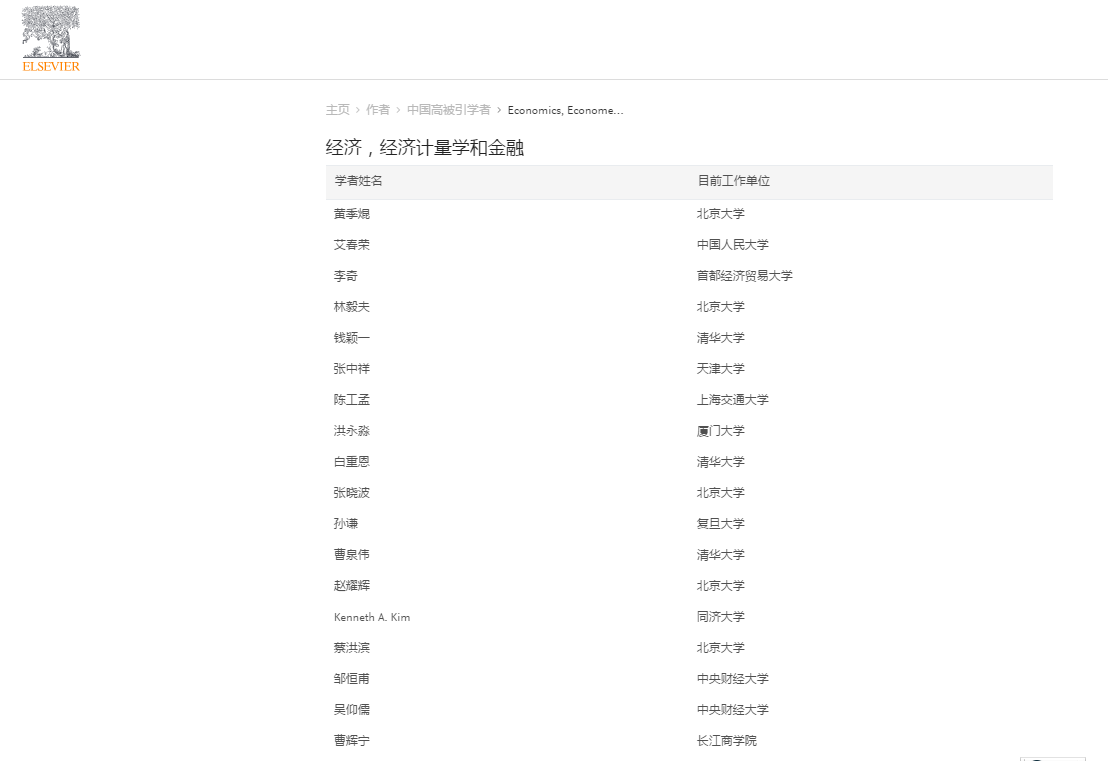Click 北京大学 in 黄季焜 row
Image resolution: width=1108 pixels, height=761 pixels.
tap(721, 213)
